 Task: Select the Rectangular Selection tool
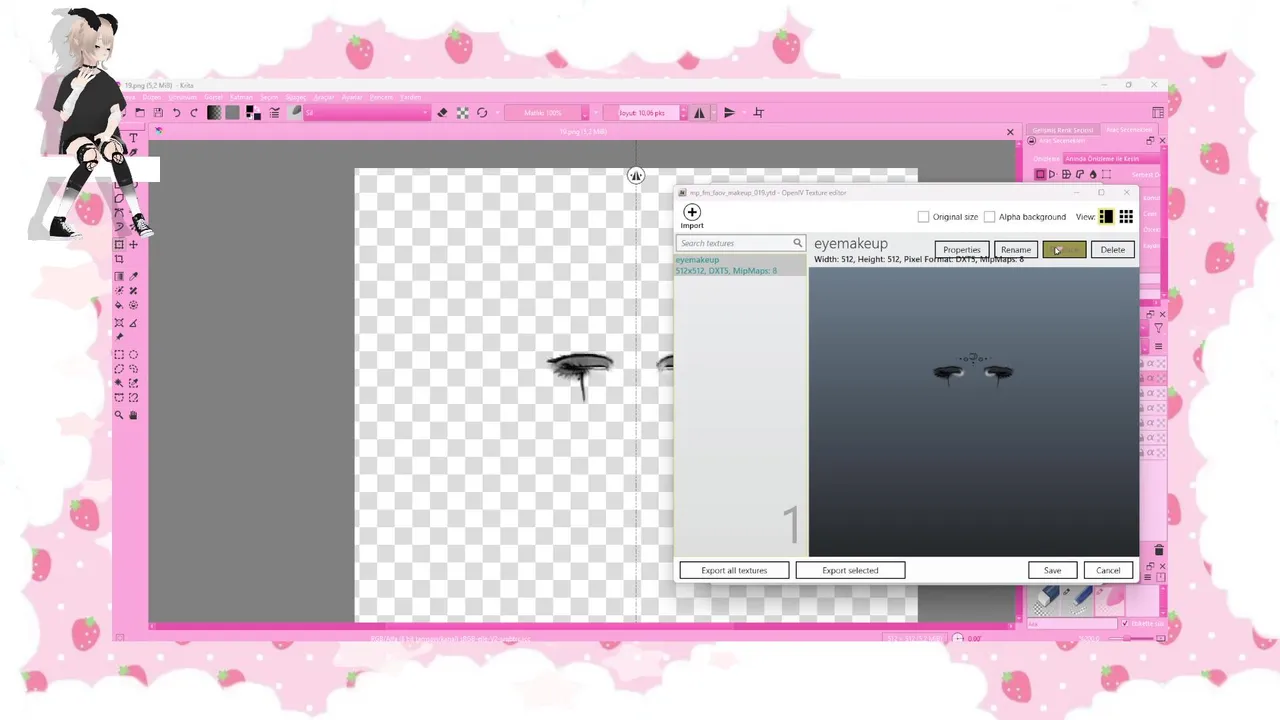tap(119, 354)
